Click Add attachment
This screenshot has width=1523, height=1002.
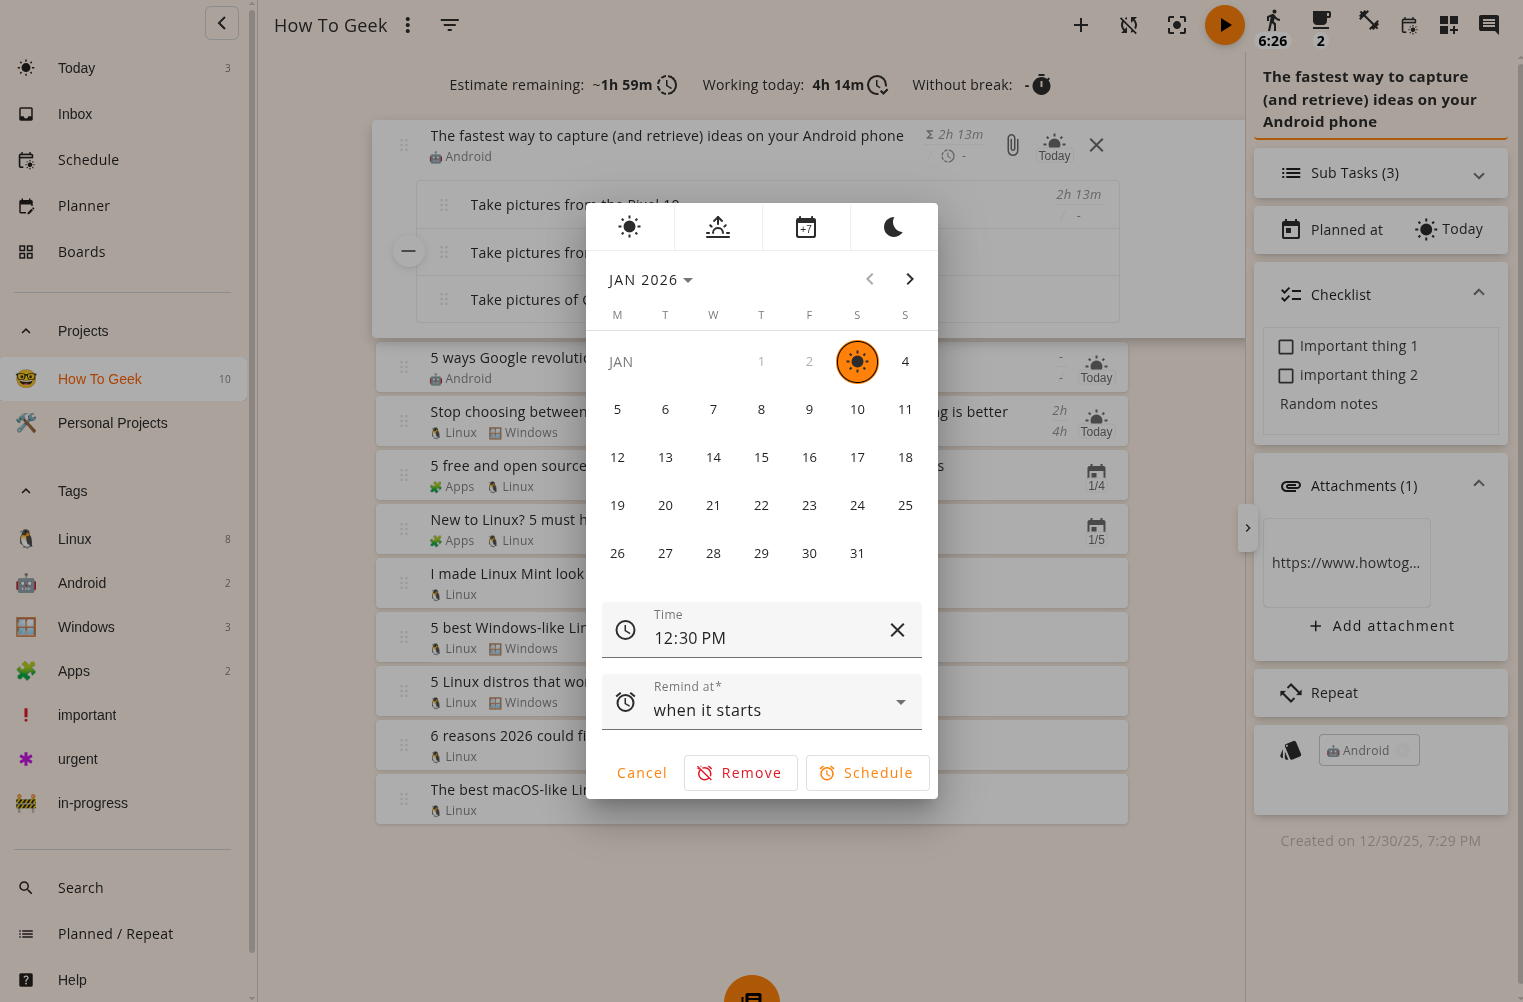(1381, 626)
